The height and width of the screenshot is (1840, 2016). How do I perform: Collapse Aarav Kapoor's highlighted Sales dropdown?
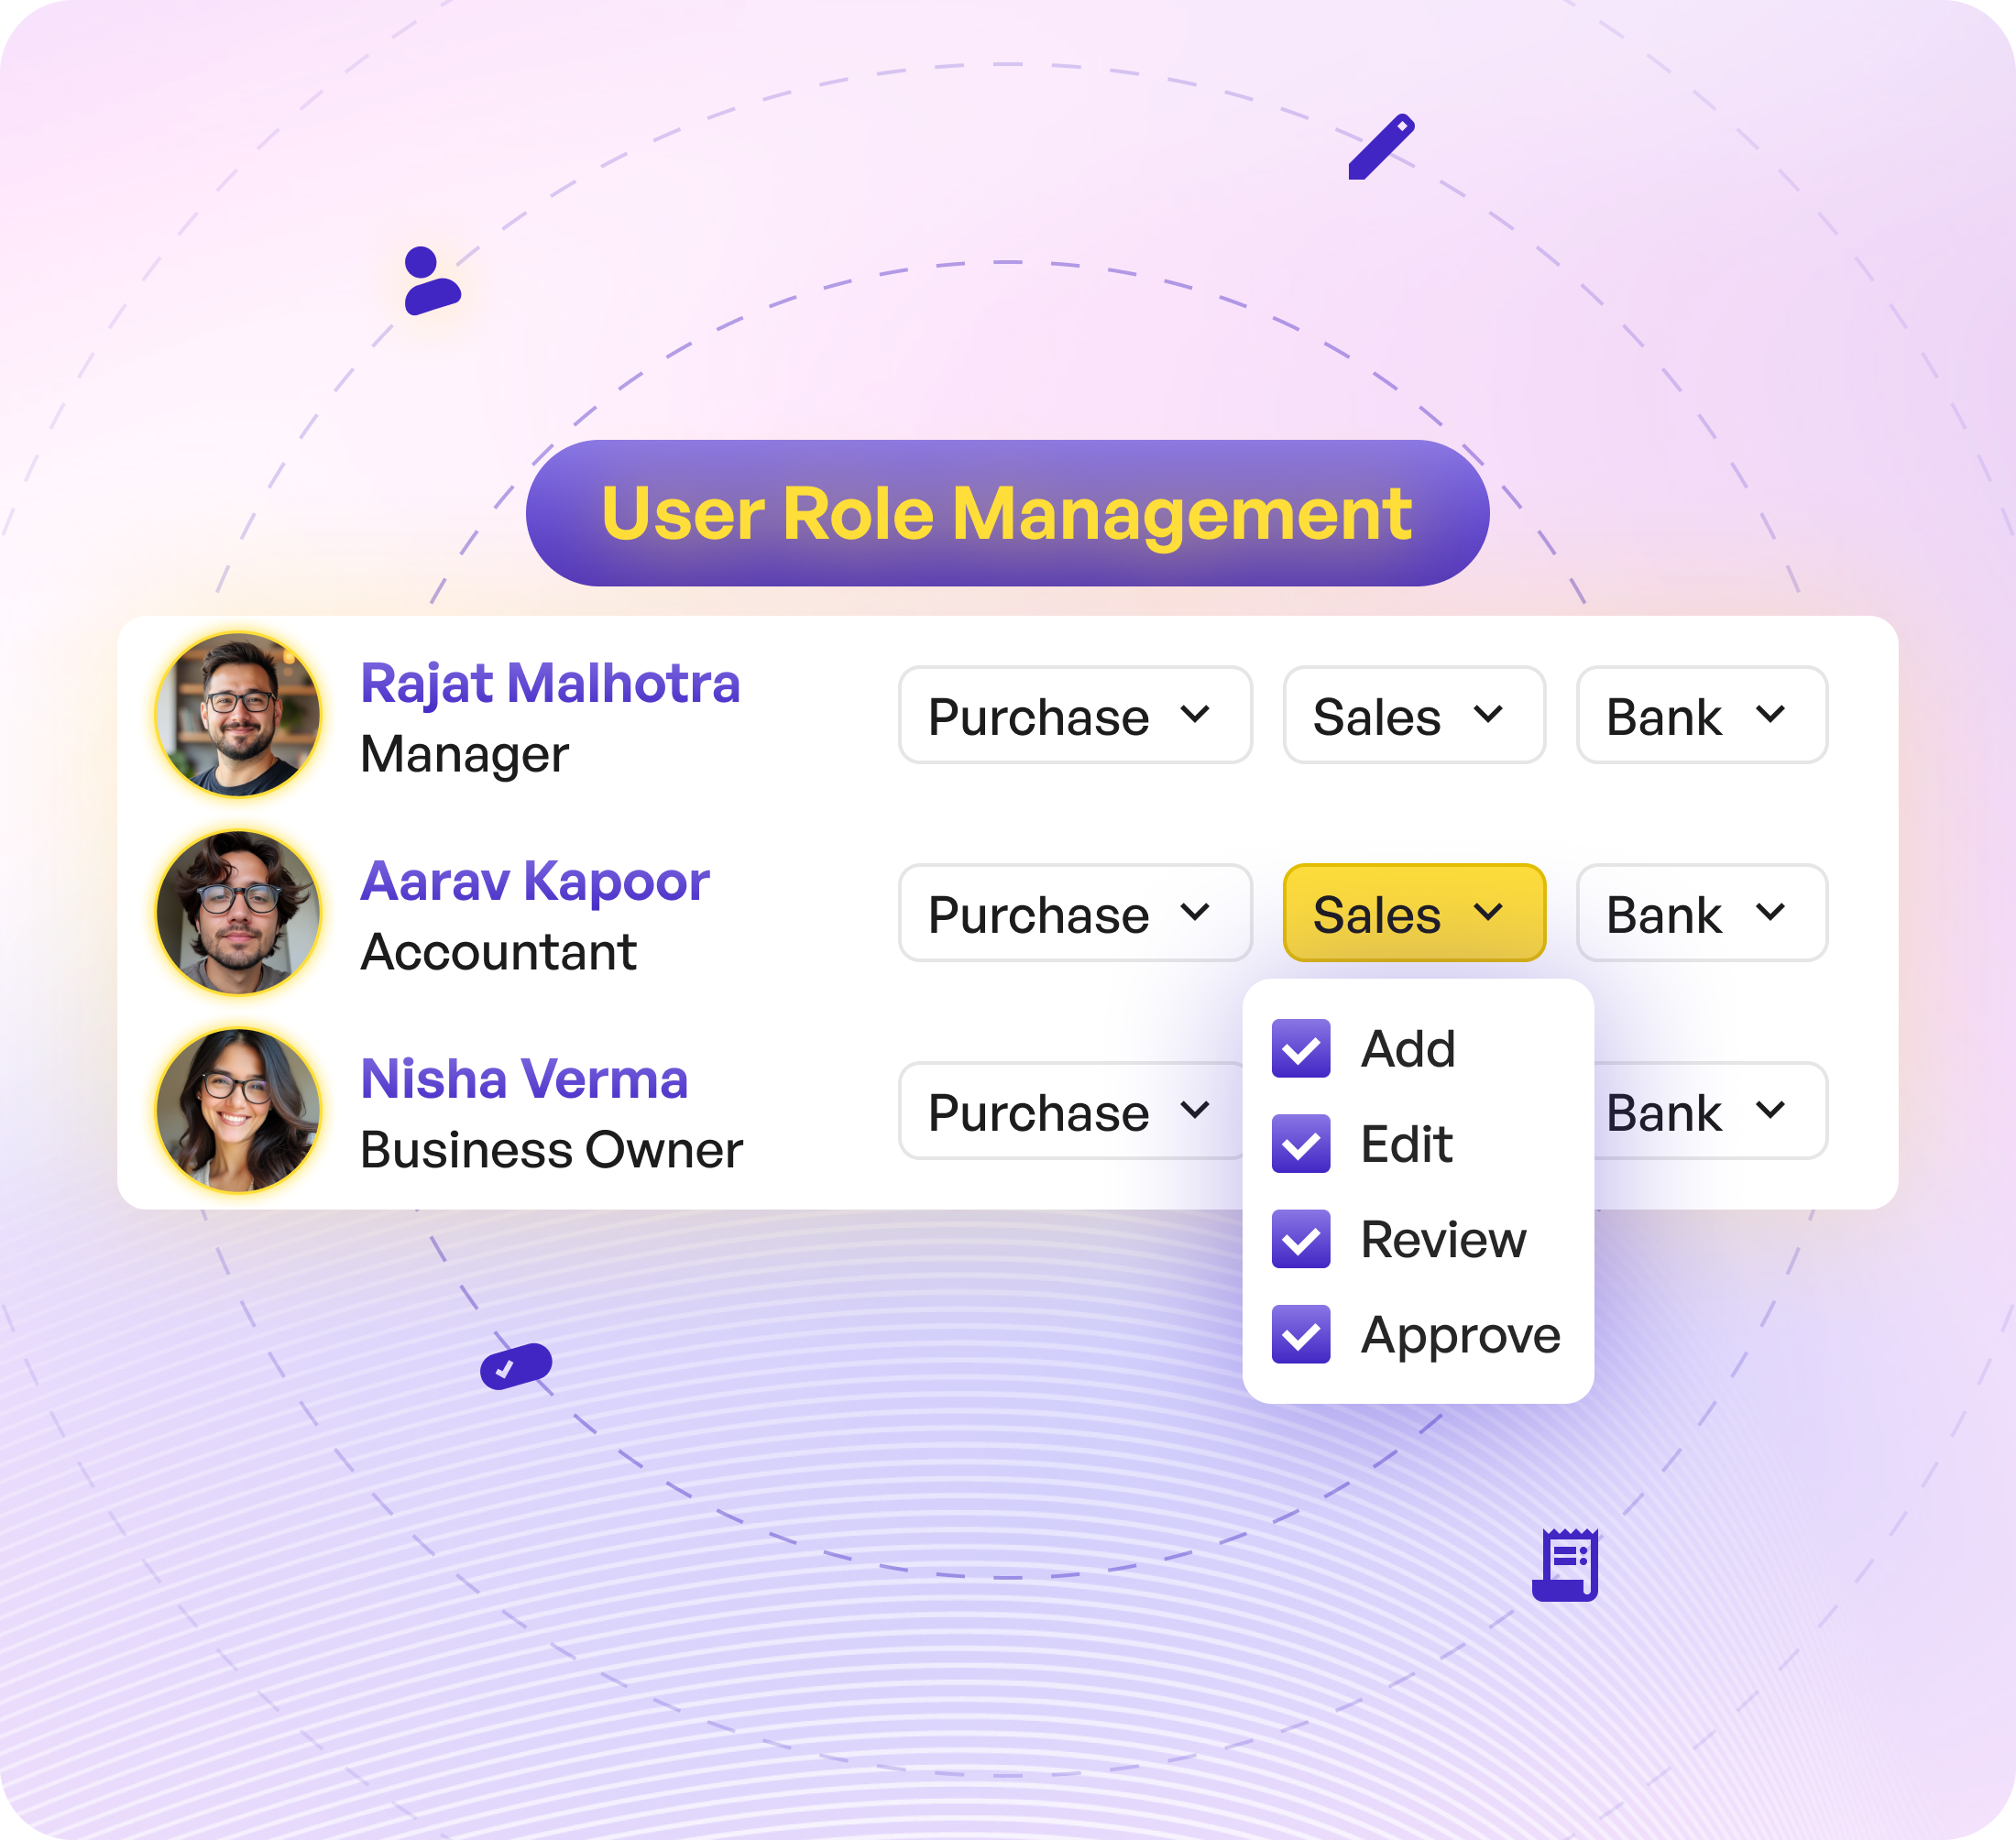pos(1414,913)
